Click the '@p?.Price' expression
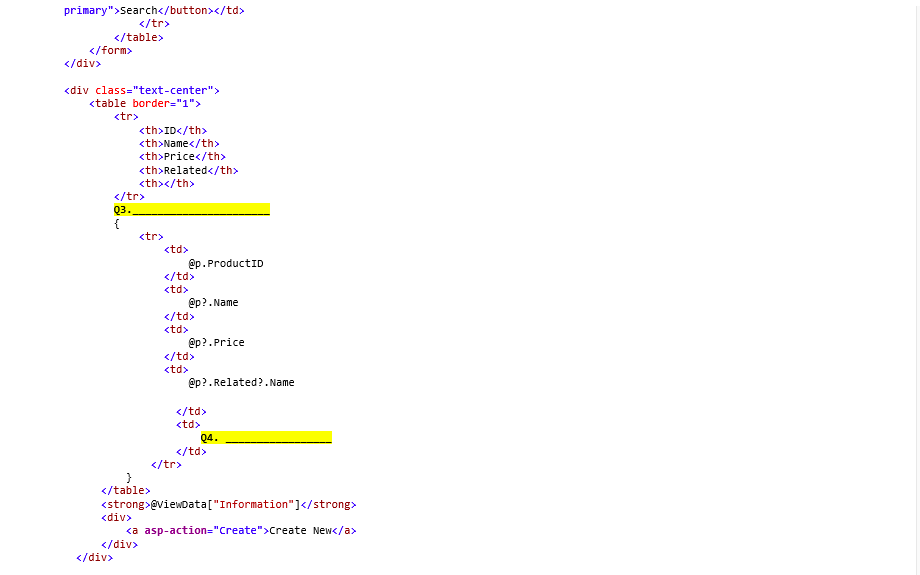Viewport: 920px width, 575px height. 217,343
